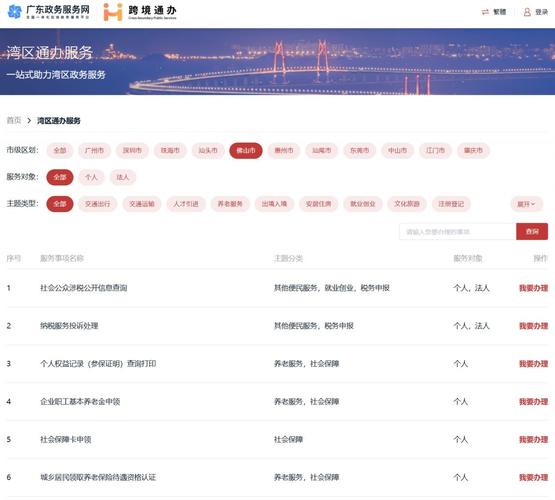Click 湾区通办服务 in the breadcrumb
Screen dimensions: 555x500
[x=59, y=121]
